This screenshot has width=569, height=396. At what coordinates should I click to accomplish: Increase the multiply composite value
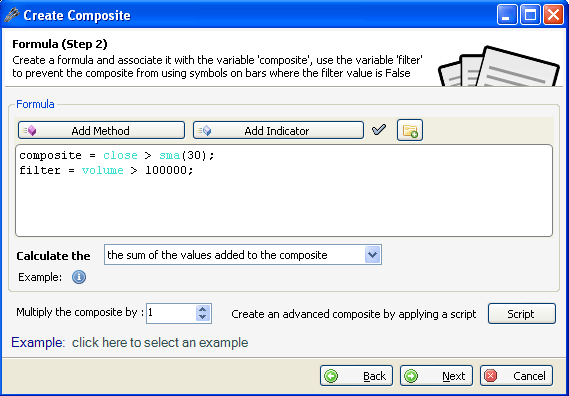[x=202, y=310]
